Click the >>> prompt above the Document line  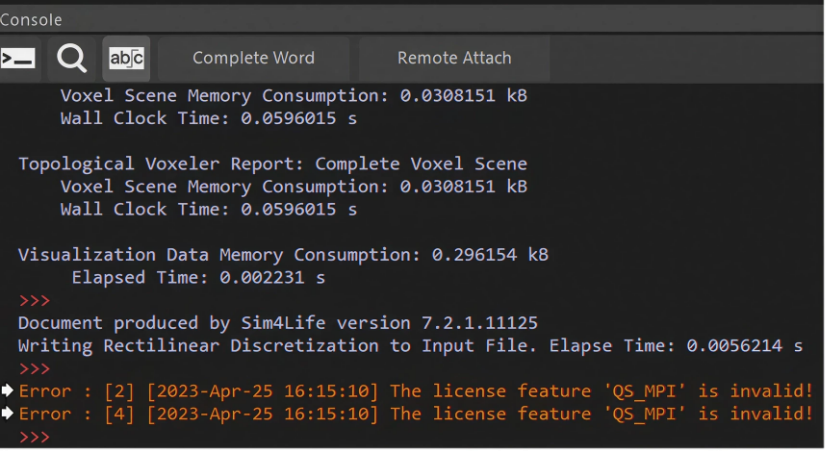click(x=34, y=300)
